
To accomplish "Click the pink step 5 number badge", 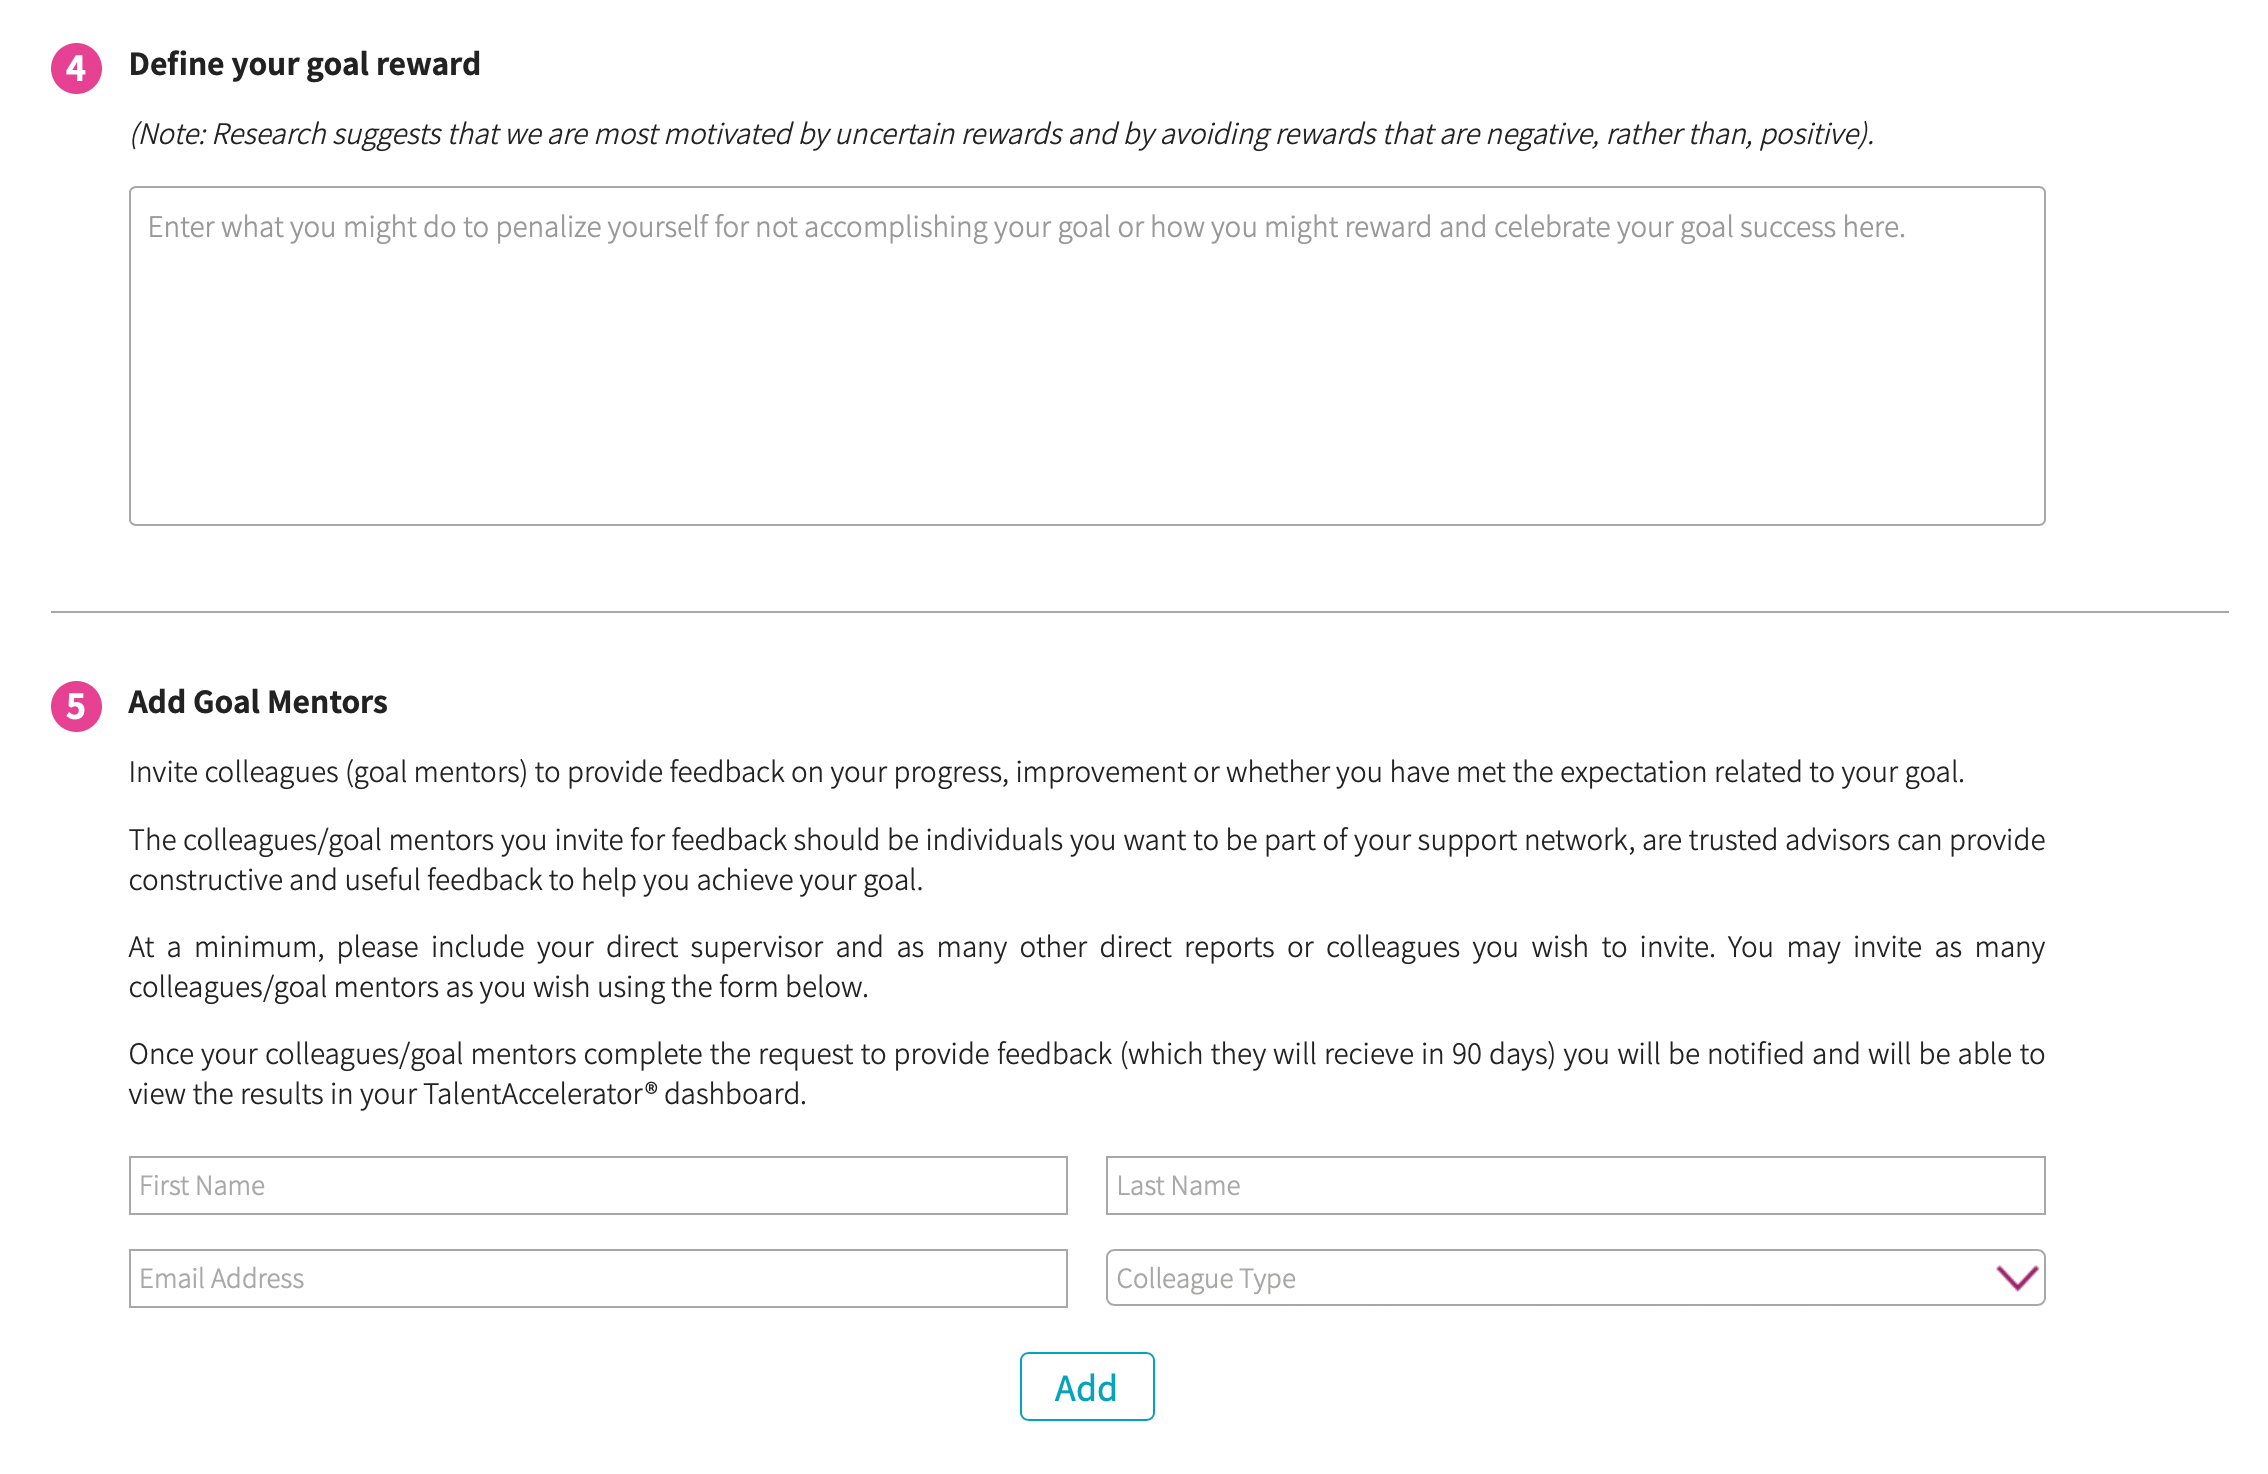I will click(x=75, y=705).
